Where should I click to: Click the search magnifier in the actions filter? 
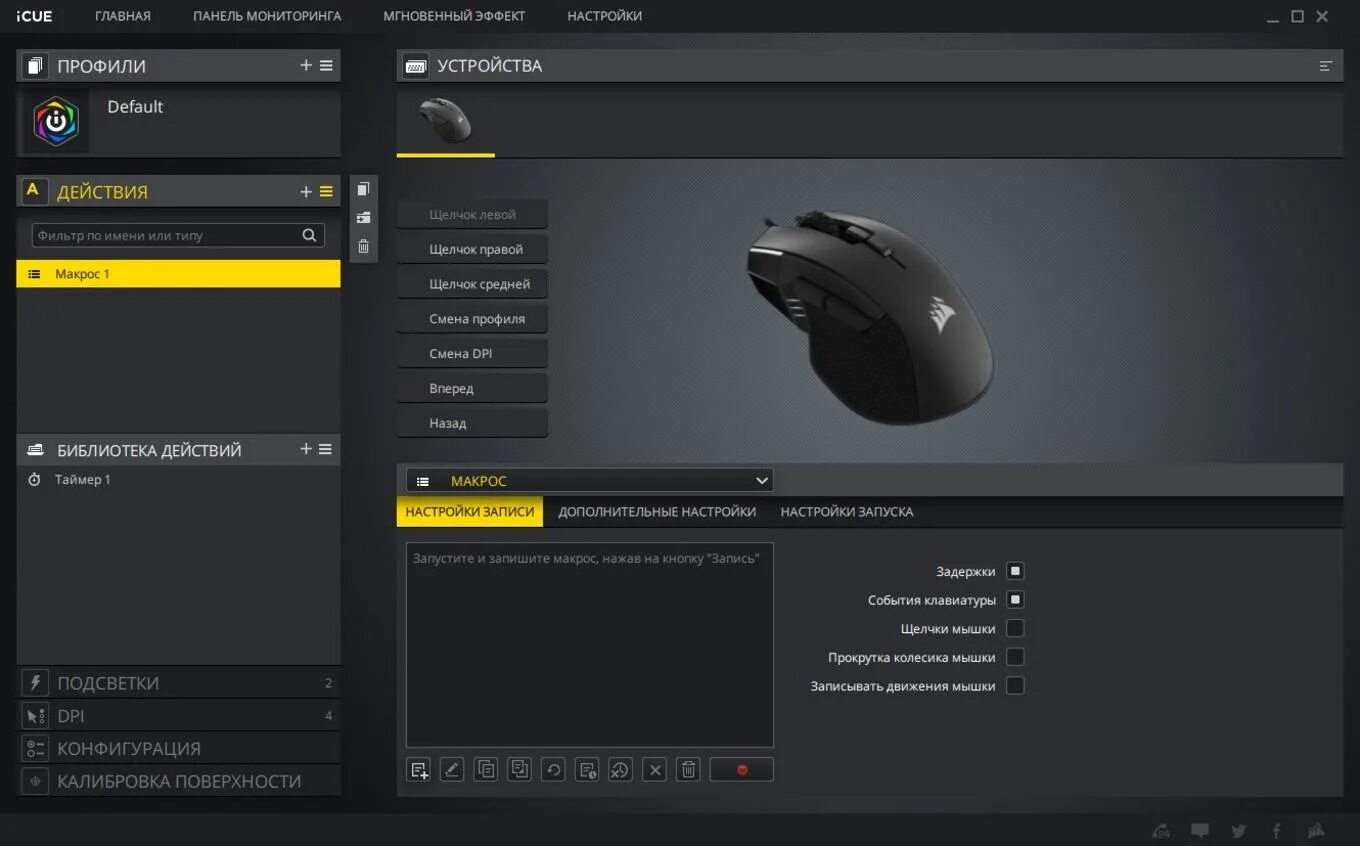tap(310, 235)
